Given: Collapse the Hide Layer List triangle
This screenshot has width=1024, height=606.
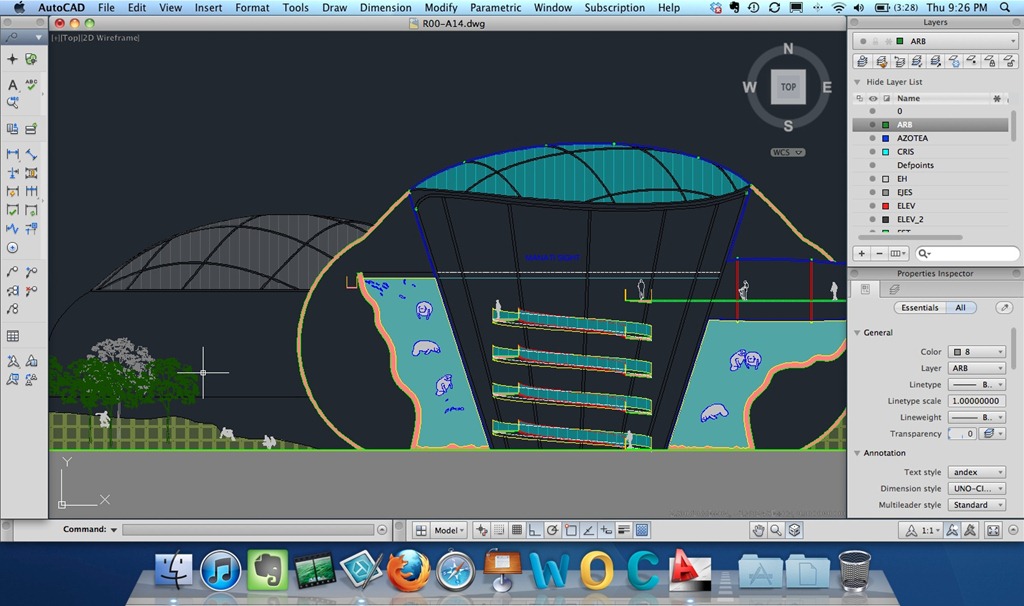Looking at the screenshot, I should 857,82.
